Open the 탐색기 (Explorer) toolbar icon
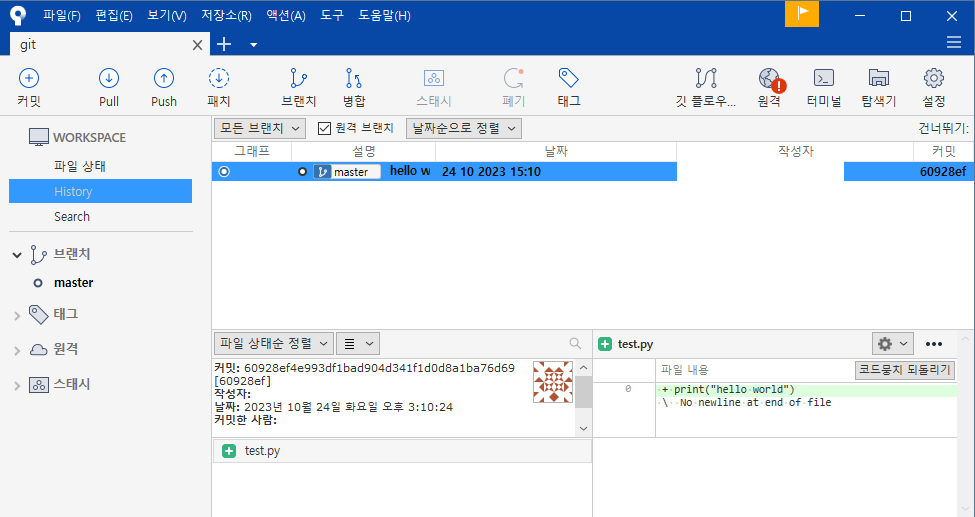This screenshot has height=517, width=975. (x=879, y=87)
